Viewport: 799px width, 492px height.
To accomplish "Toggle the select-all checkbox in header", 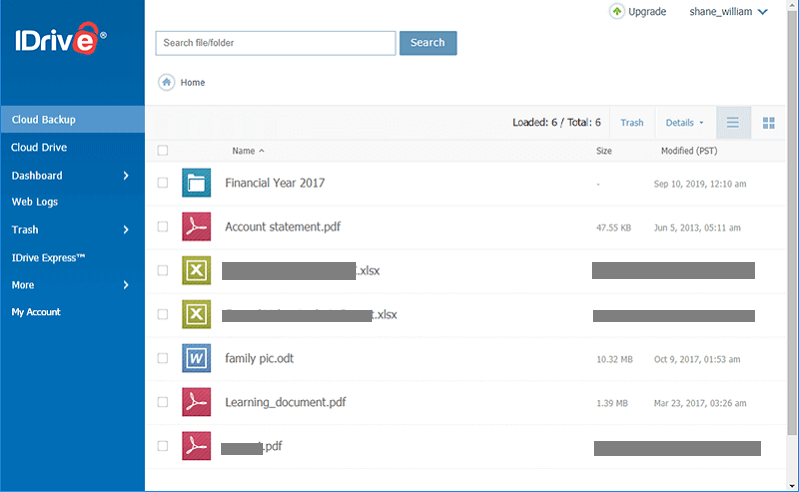I will click(163, 150).
